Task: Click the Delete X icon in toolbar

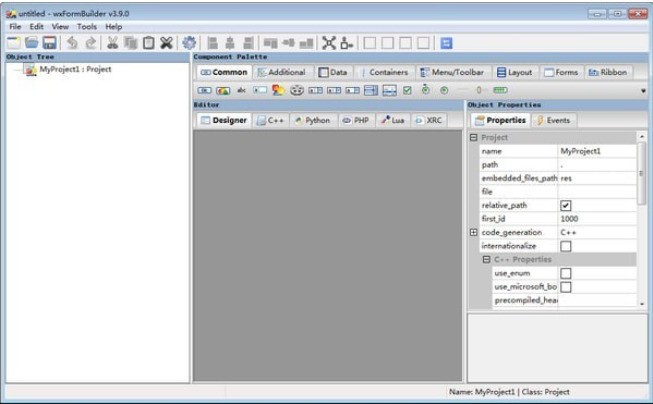Action: 166,43
